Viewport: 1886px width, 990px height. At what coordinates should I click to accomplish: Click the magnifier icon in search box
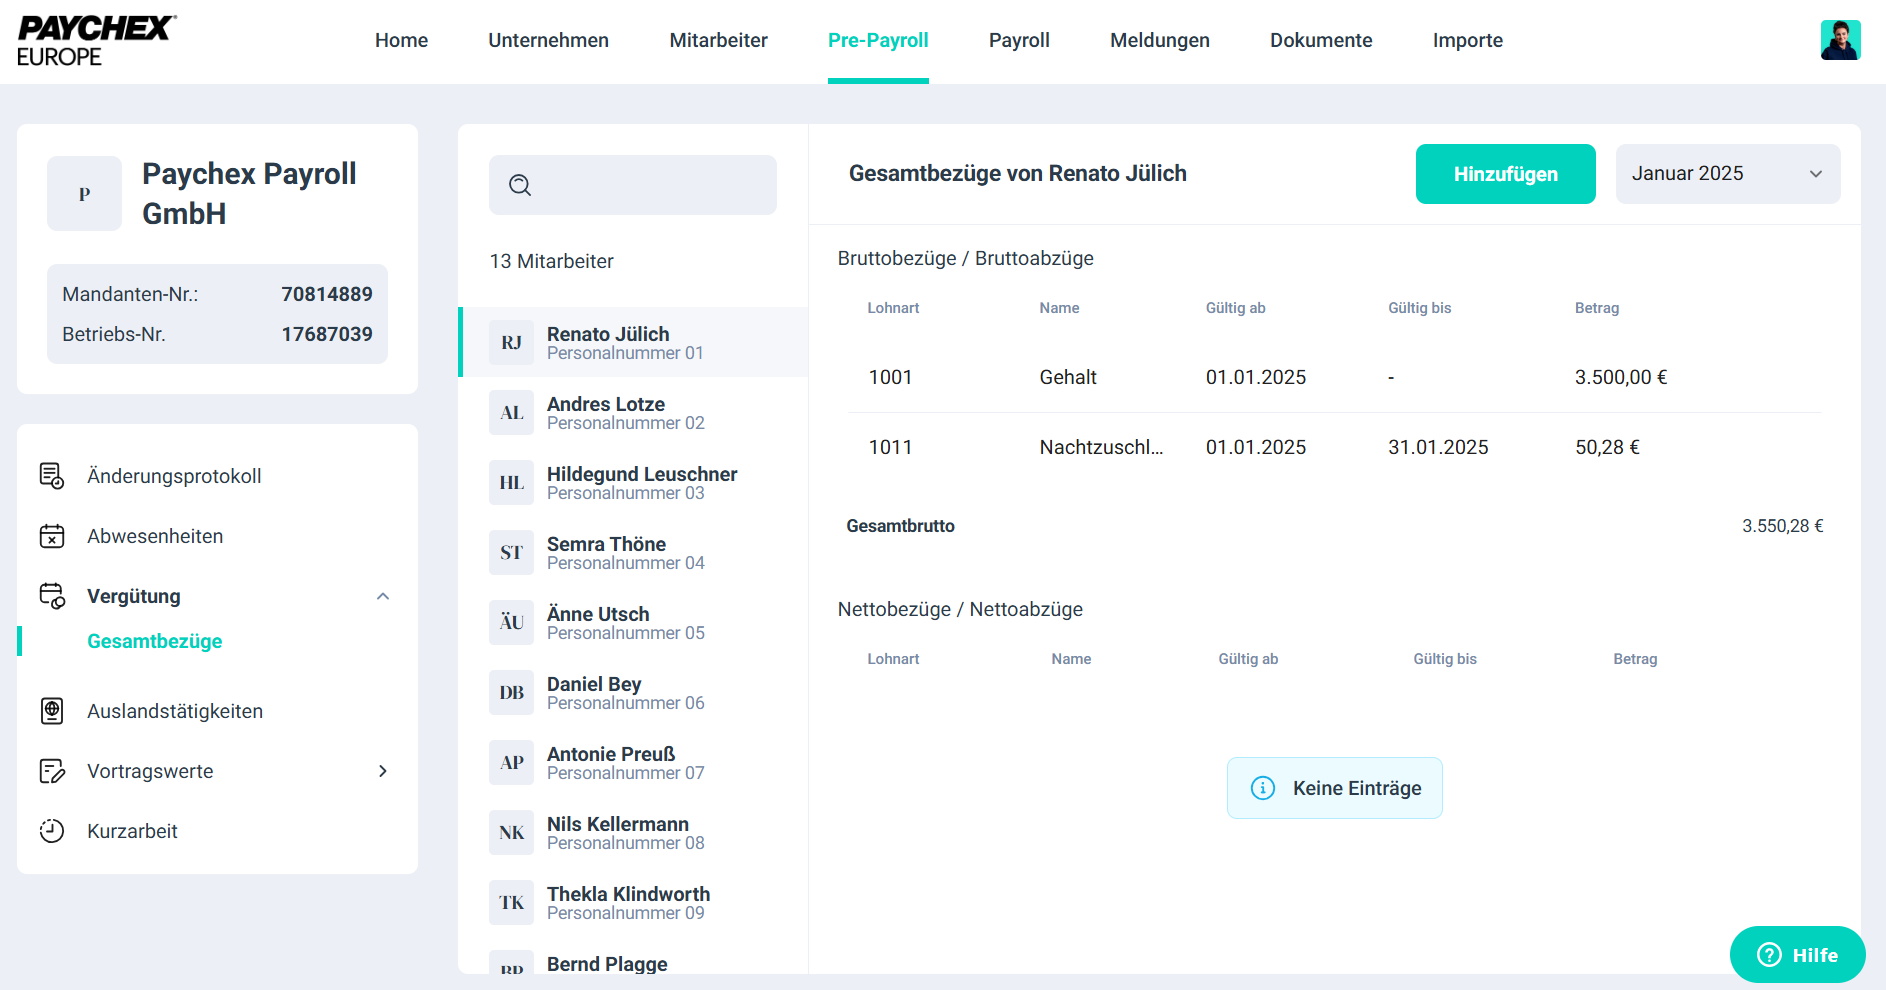tap(520, 185)
